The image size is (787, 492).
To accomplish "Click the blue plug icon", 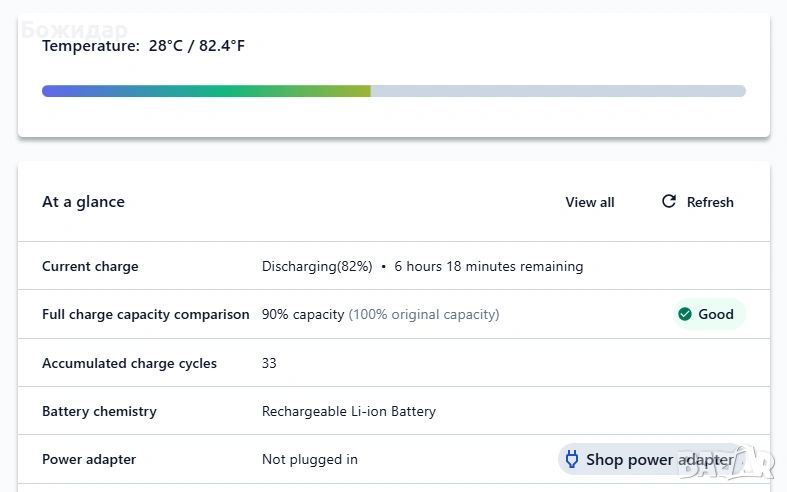I will pyautogui.click(x=572, y=460).
